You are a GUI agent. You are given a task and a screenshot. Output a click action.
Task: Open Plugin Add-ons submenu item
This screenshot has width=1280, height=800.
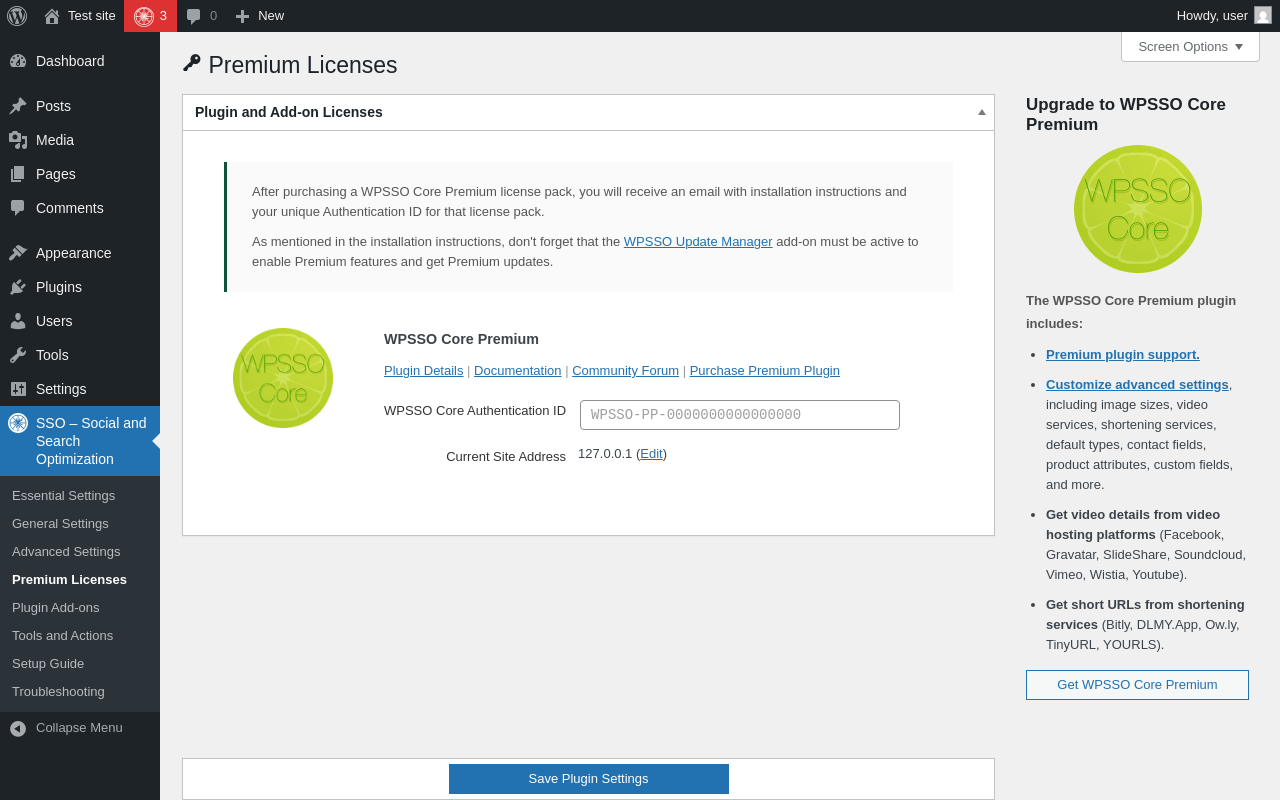click(56, 607)
